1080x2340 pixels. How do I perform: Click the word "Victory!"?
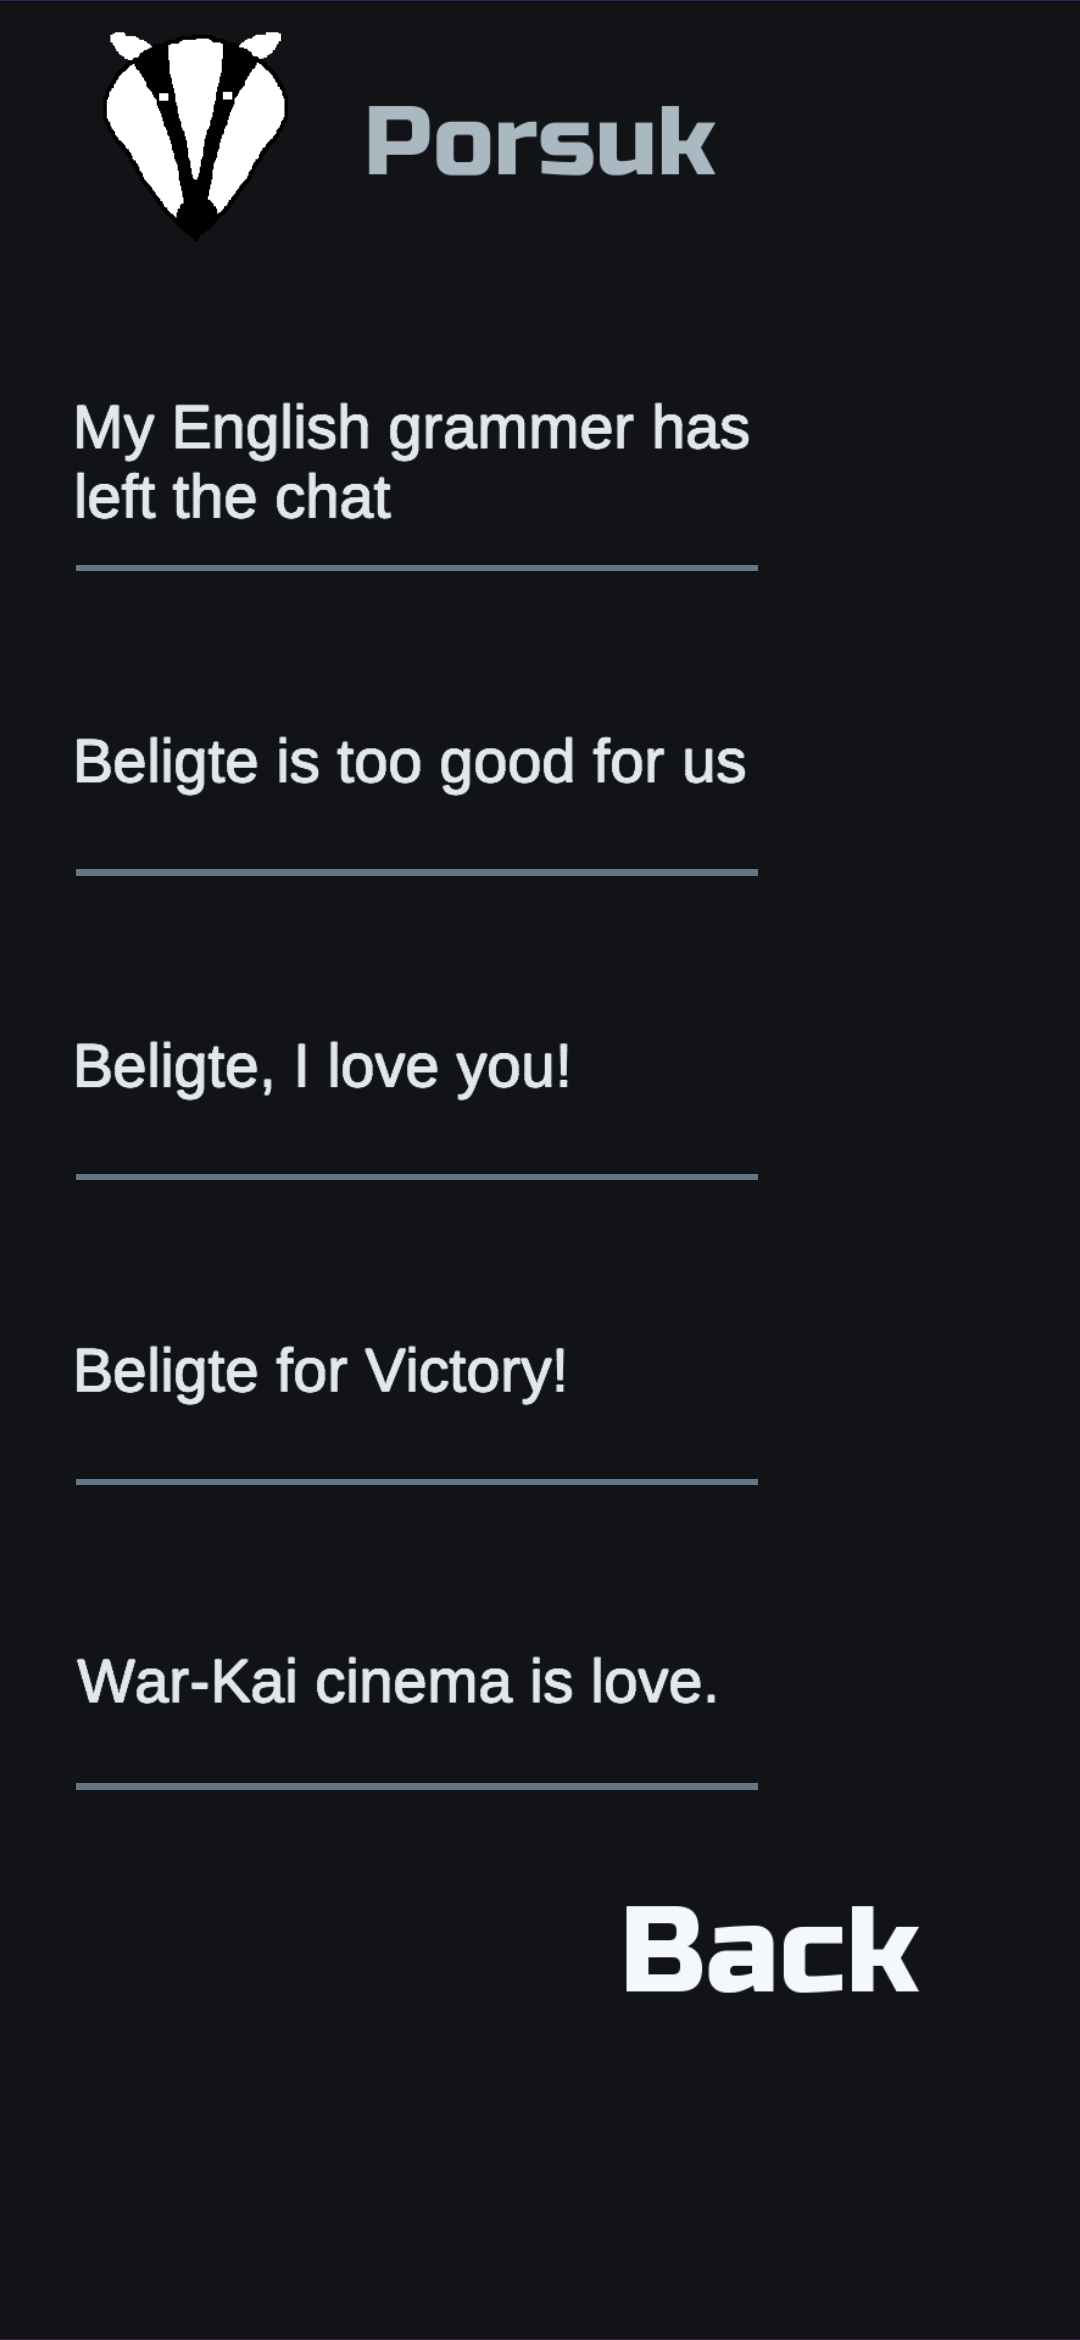click(466, 1372)
